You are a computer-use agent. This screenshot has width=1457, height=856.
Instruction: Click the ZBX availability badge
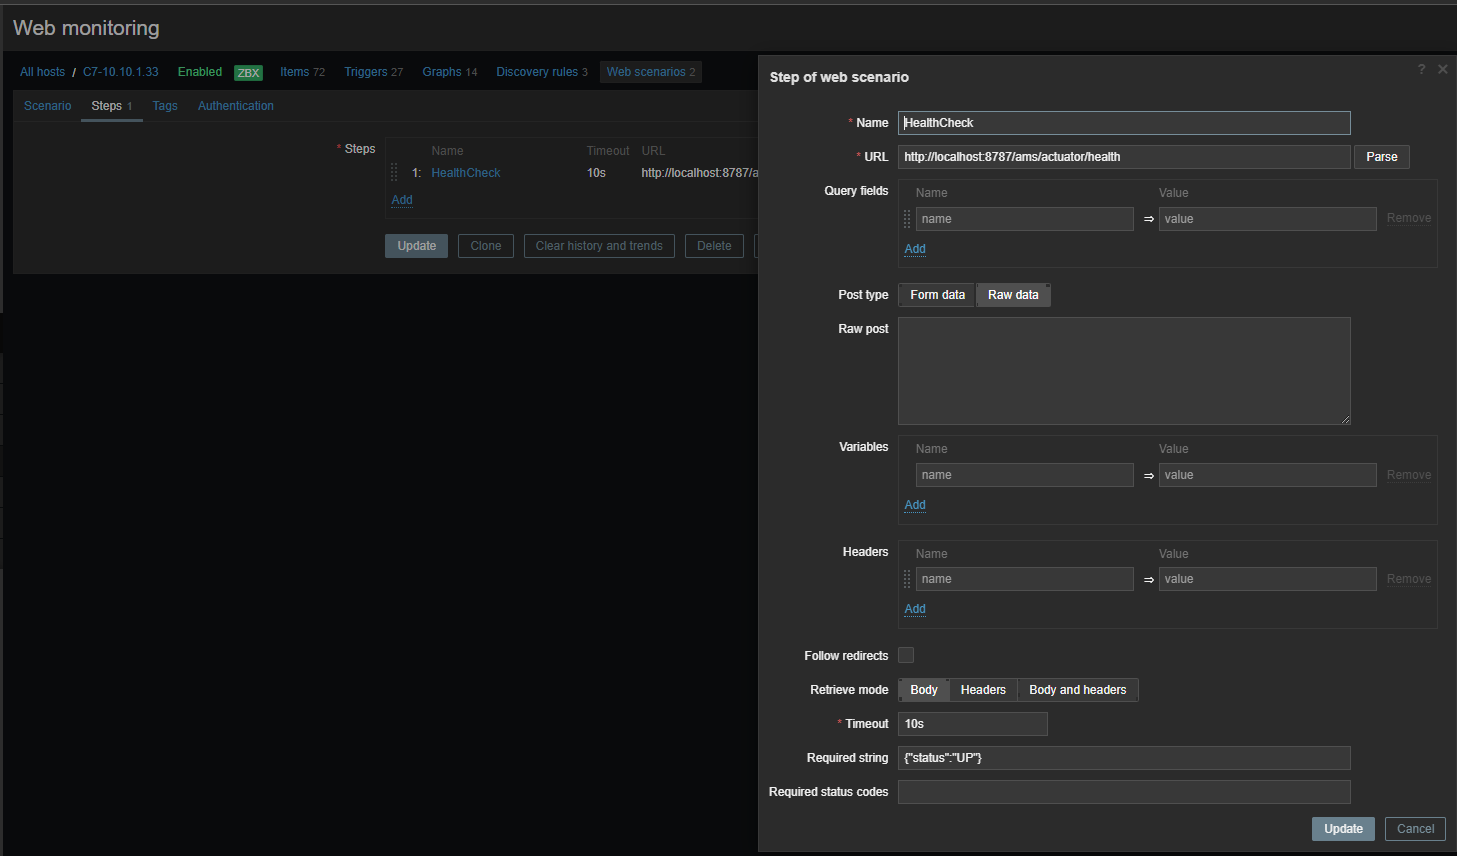248,72
